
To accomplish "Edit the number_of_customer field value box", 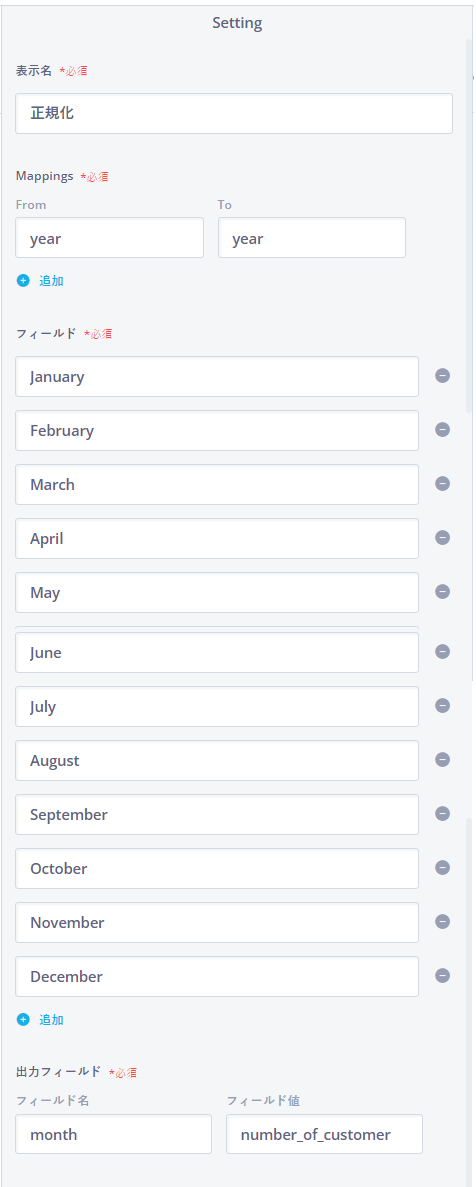I will coord(324,1134).
